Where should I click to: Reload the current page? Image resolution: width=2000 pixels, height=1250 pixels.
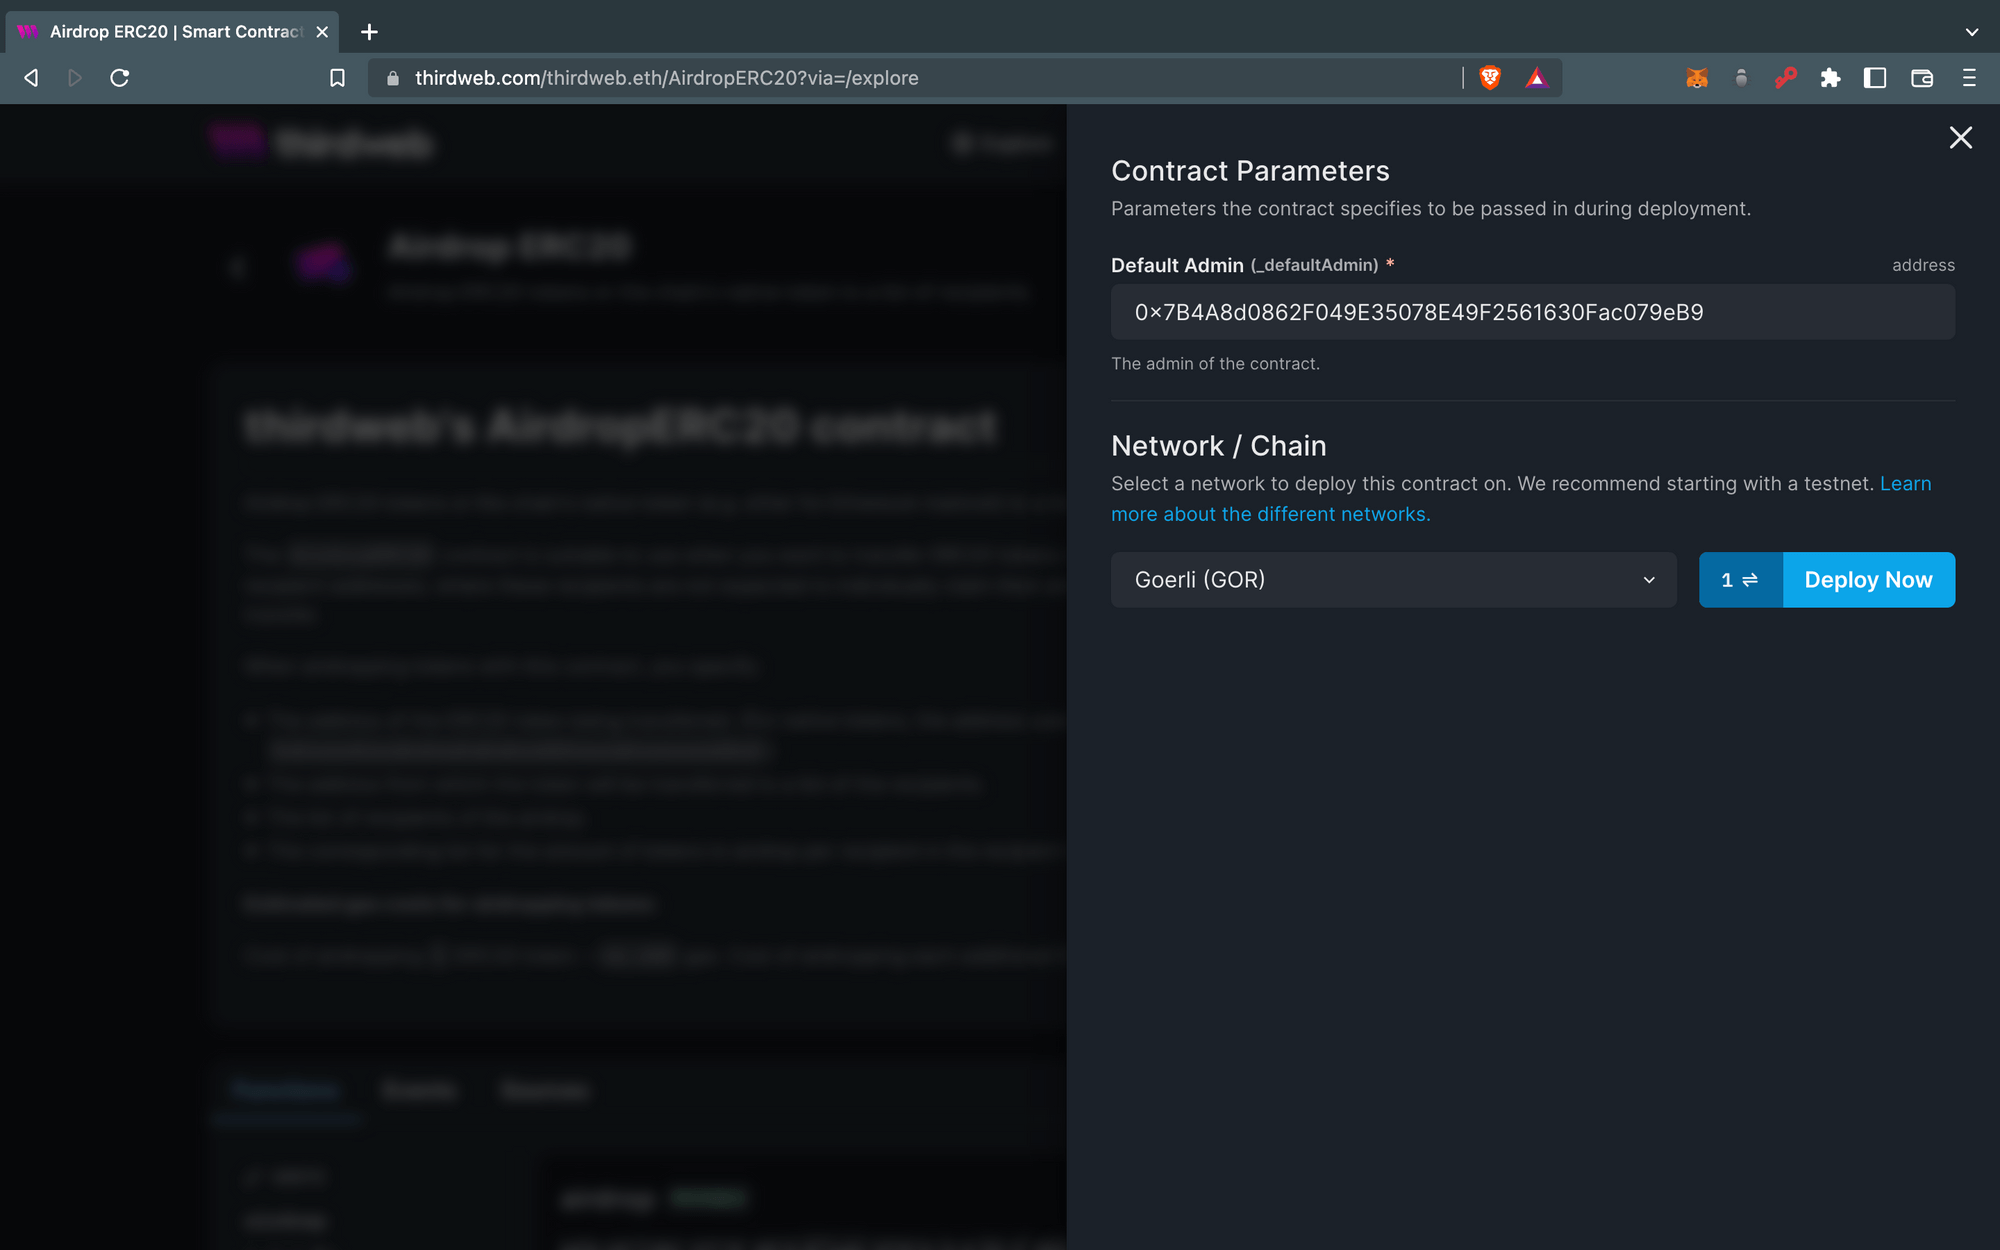point(120,78)
